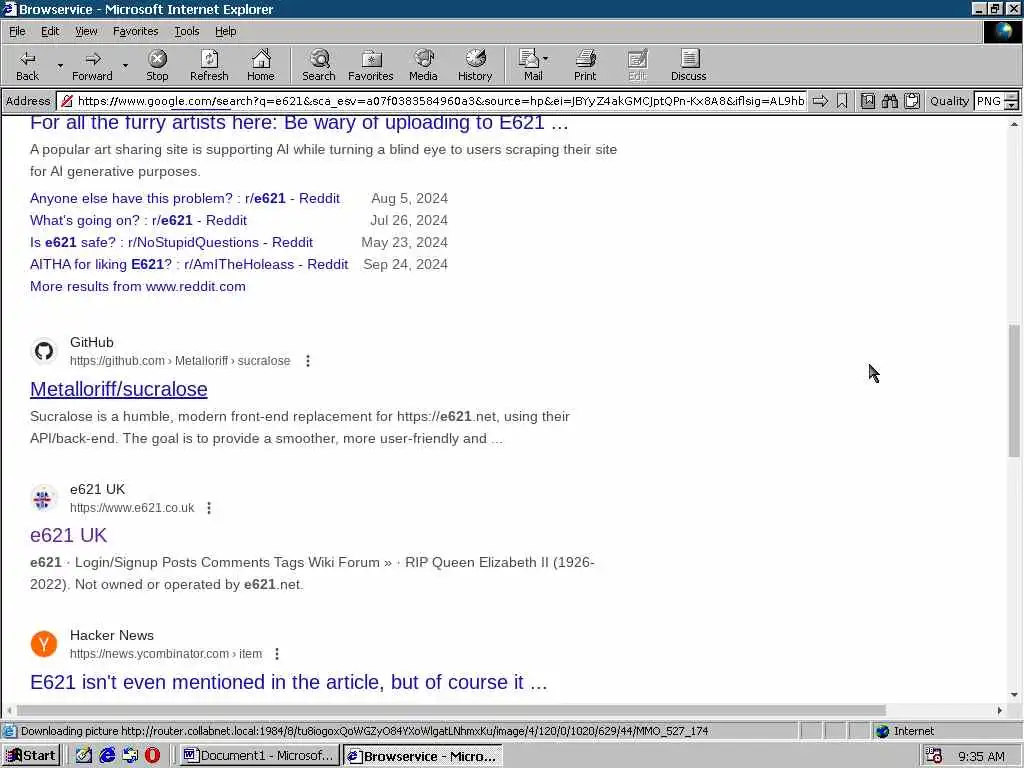This screenshot has width=1024, height=768.
Task: Launch Opera from quick launch
Action: 152,756
